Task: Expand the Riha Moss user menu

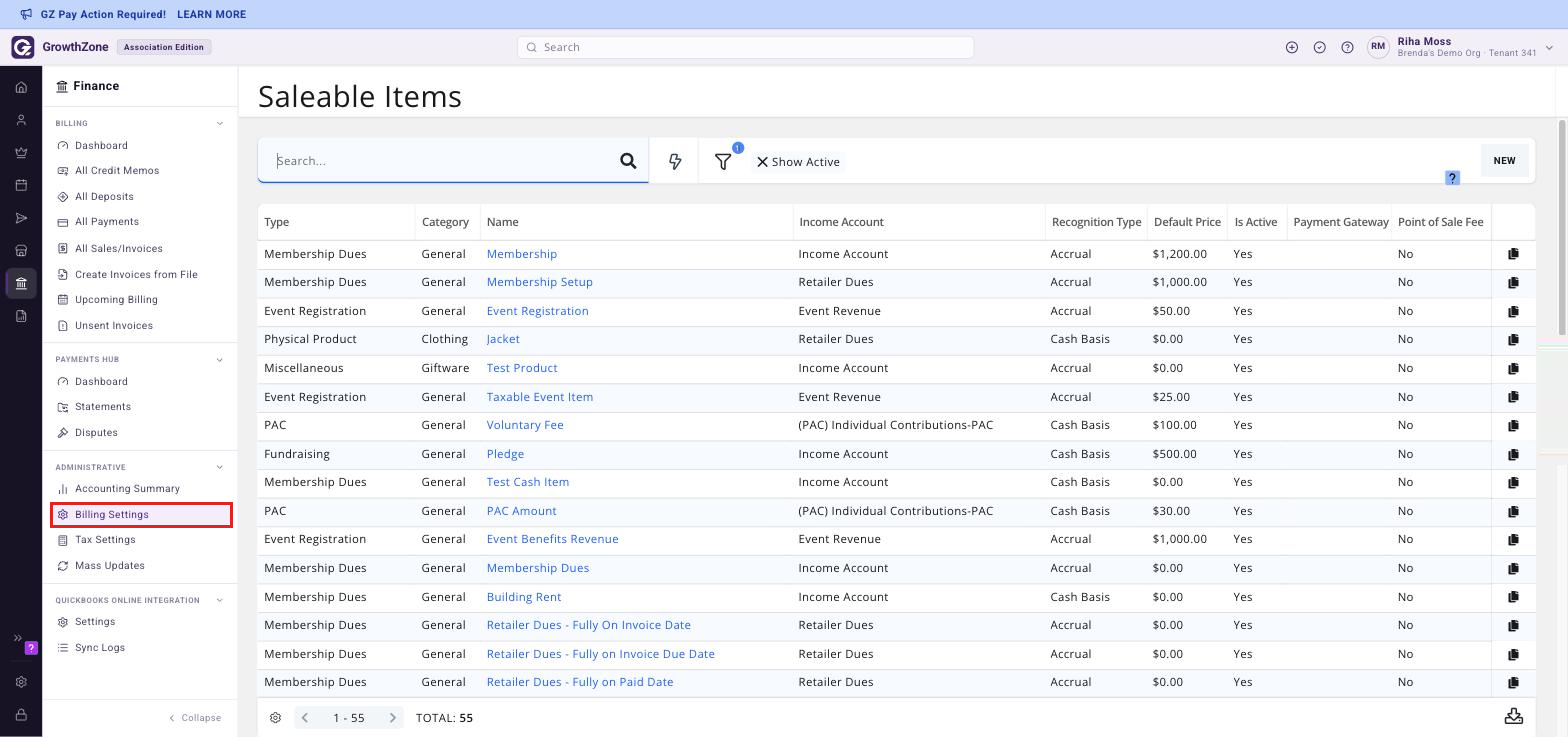Action: [x=1549, y=47]
